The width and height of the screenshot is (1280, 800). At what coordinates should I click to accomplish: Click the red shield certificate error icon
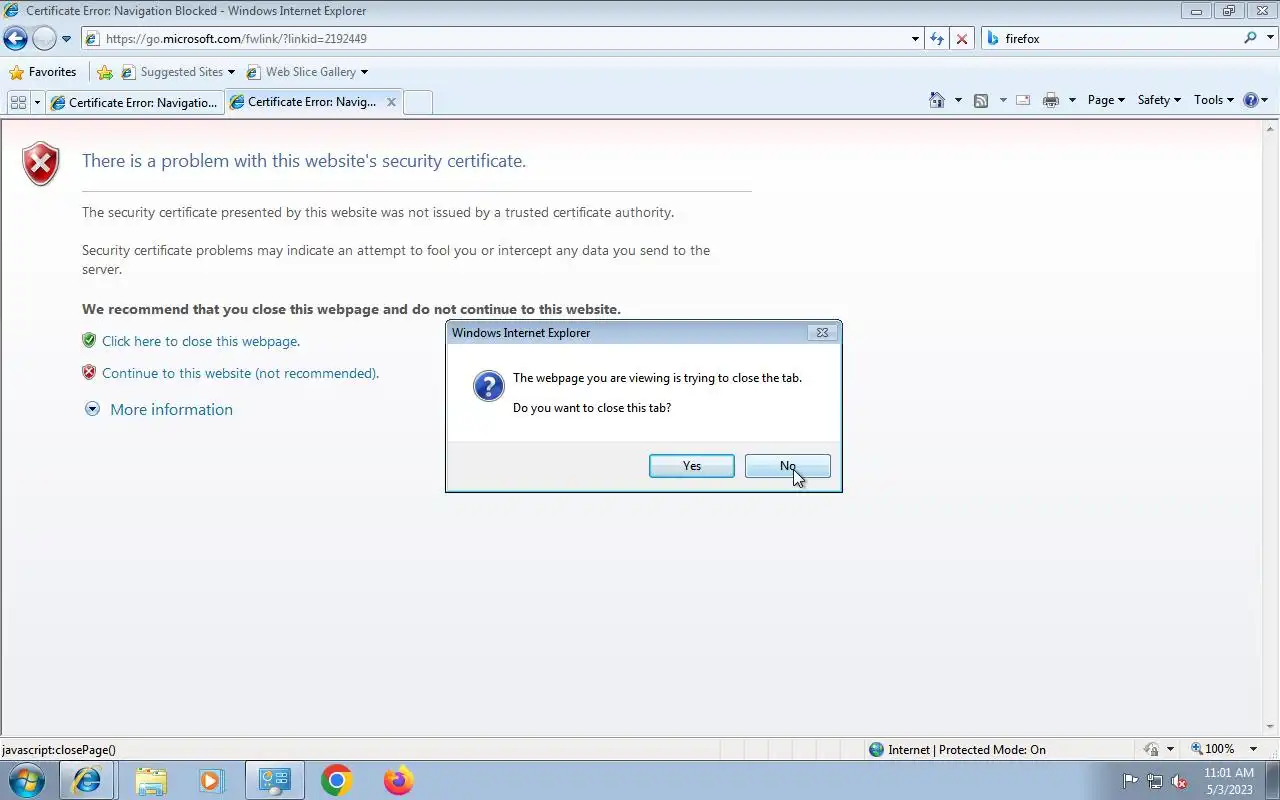click(x=41, y=164)
